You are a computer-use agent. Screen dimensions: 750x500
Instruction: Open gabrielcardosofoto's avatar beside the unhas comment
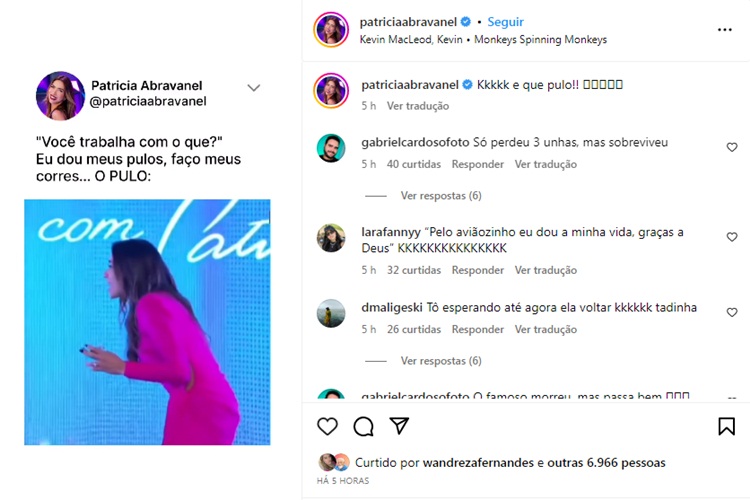[x=331, y=148]
